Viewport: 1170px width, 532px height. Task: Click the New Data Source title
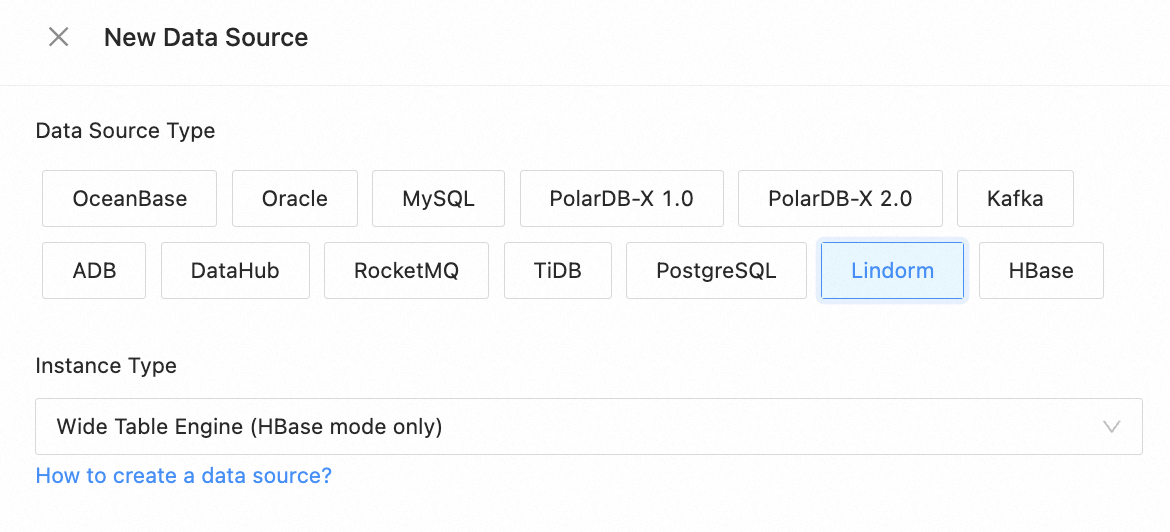pyautogui.click(x=206, y=38)
